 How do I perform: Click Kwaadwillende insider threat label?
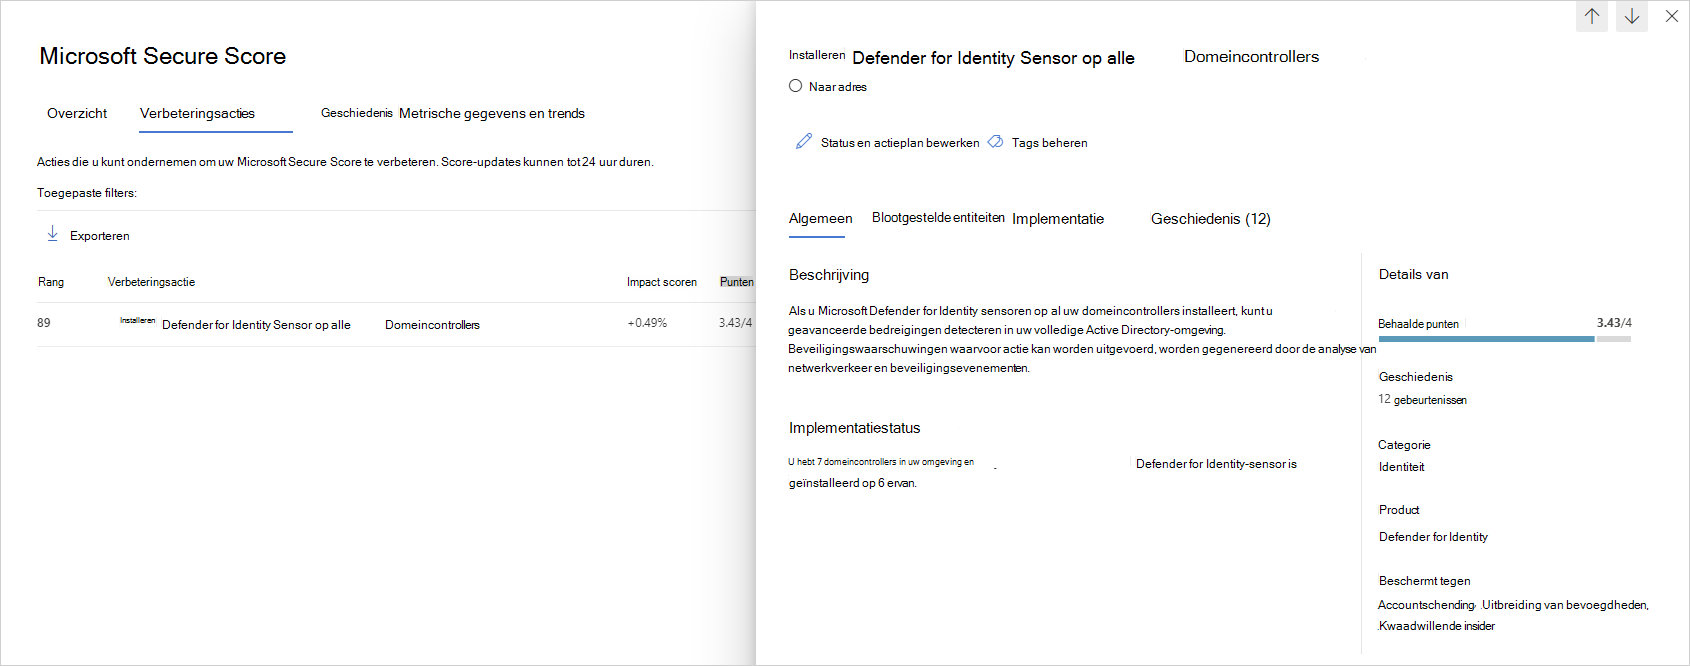pyautogui.click(x=1437, y=626)
